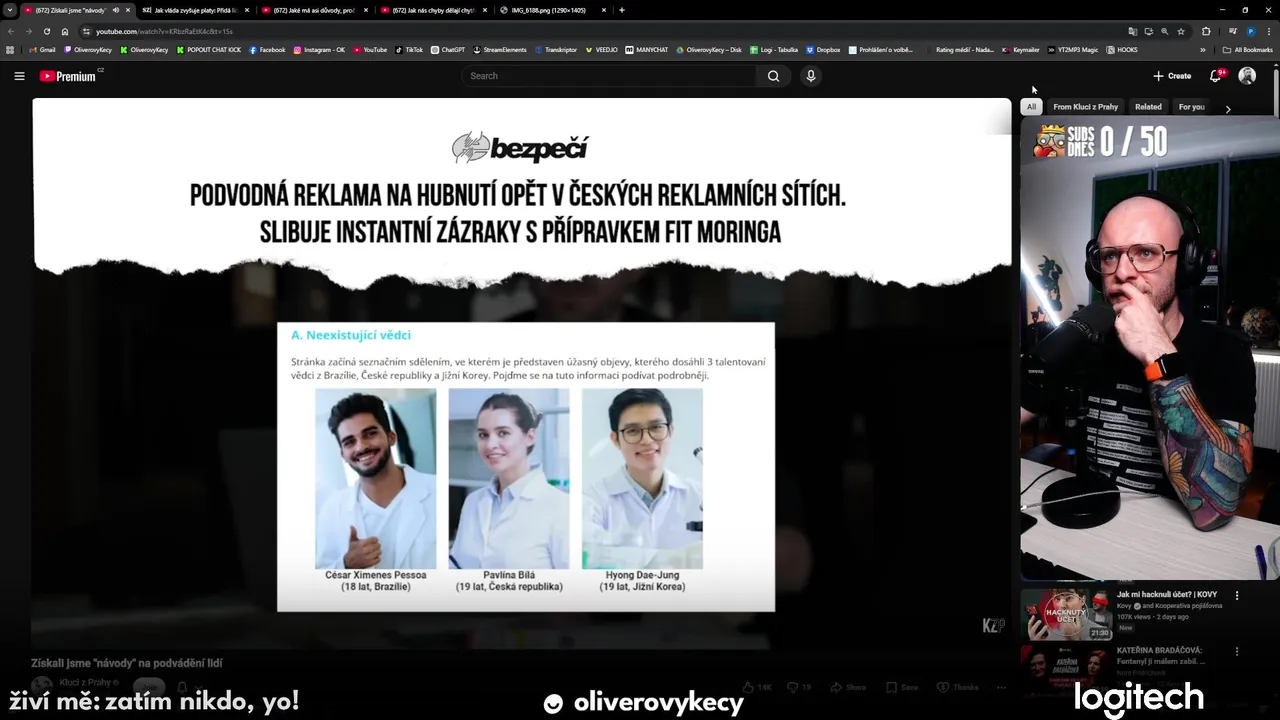Viewport: 1280px width, 720px height.
Task: Open the Chrome profile avatar
Action: 1250,31
